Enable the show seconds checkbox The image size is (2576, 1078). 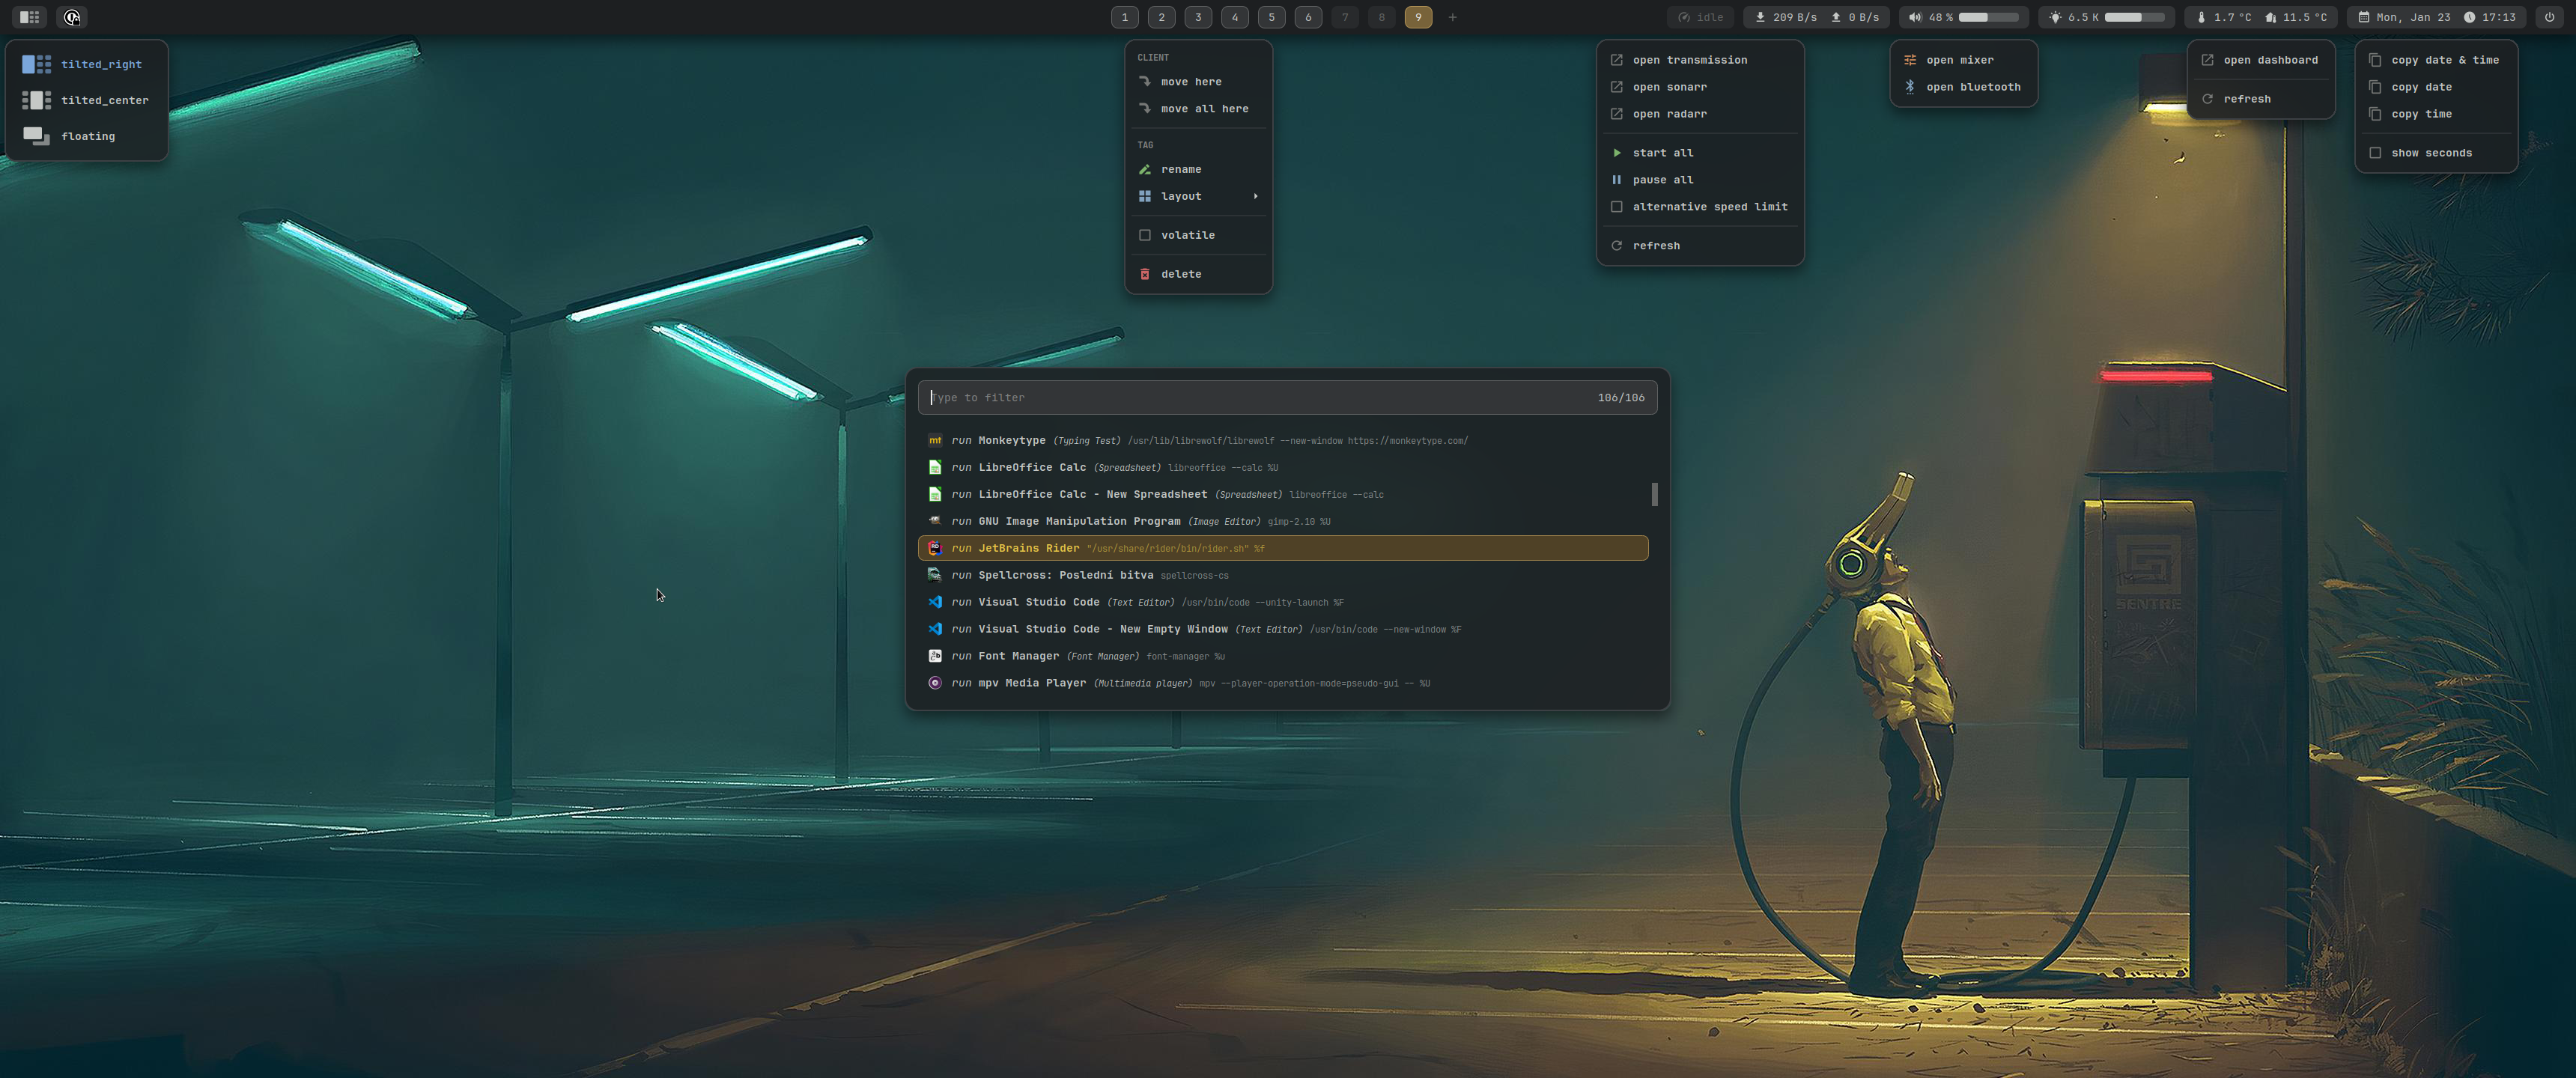[x=2375, y=153]
